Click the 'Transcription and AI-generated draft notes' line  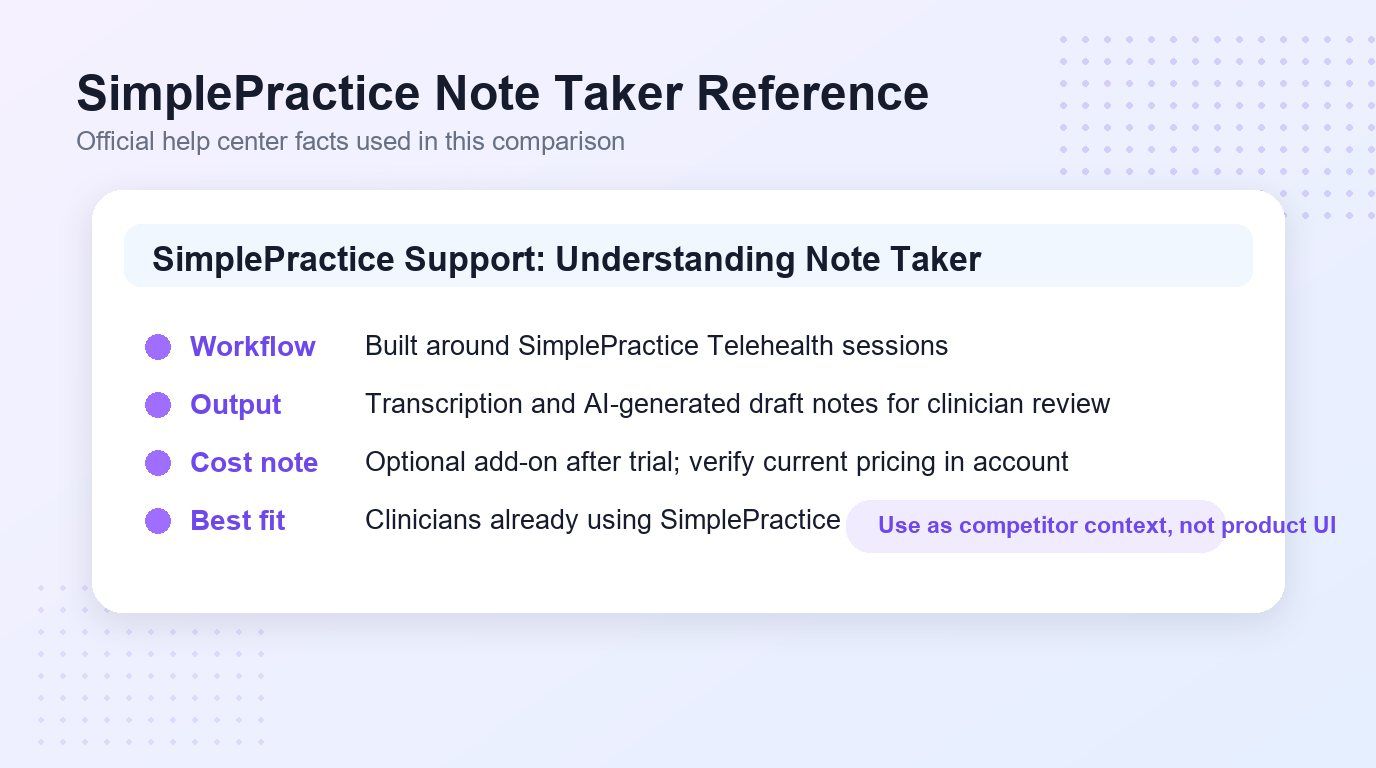click(x=737, y=404)
